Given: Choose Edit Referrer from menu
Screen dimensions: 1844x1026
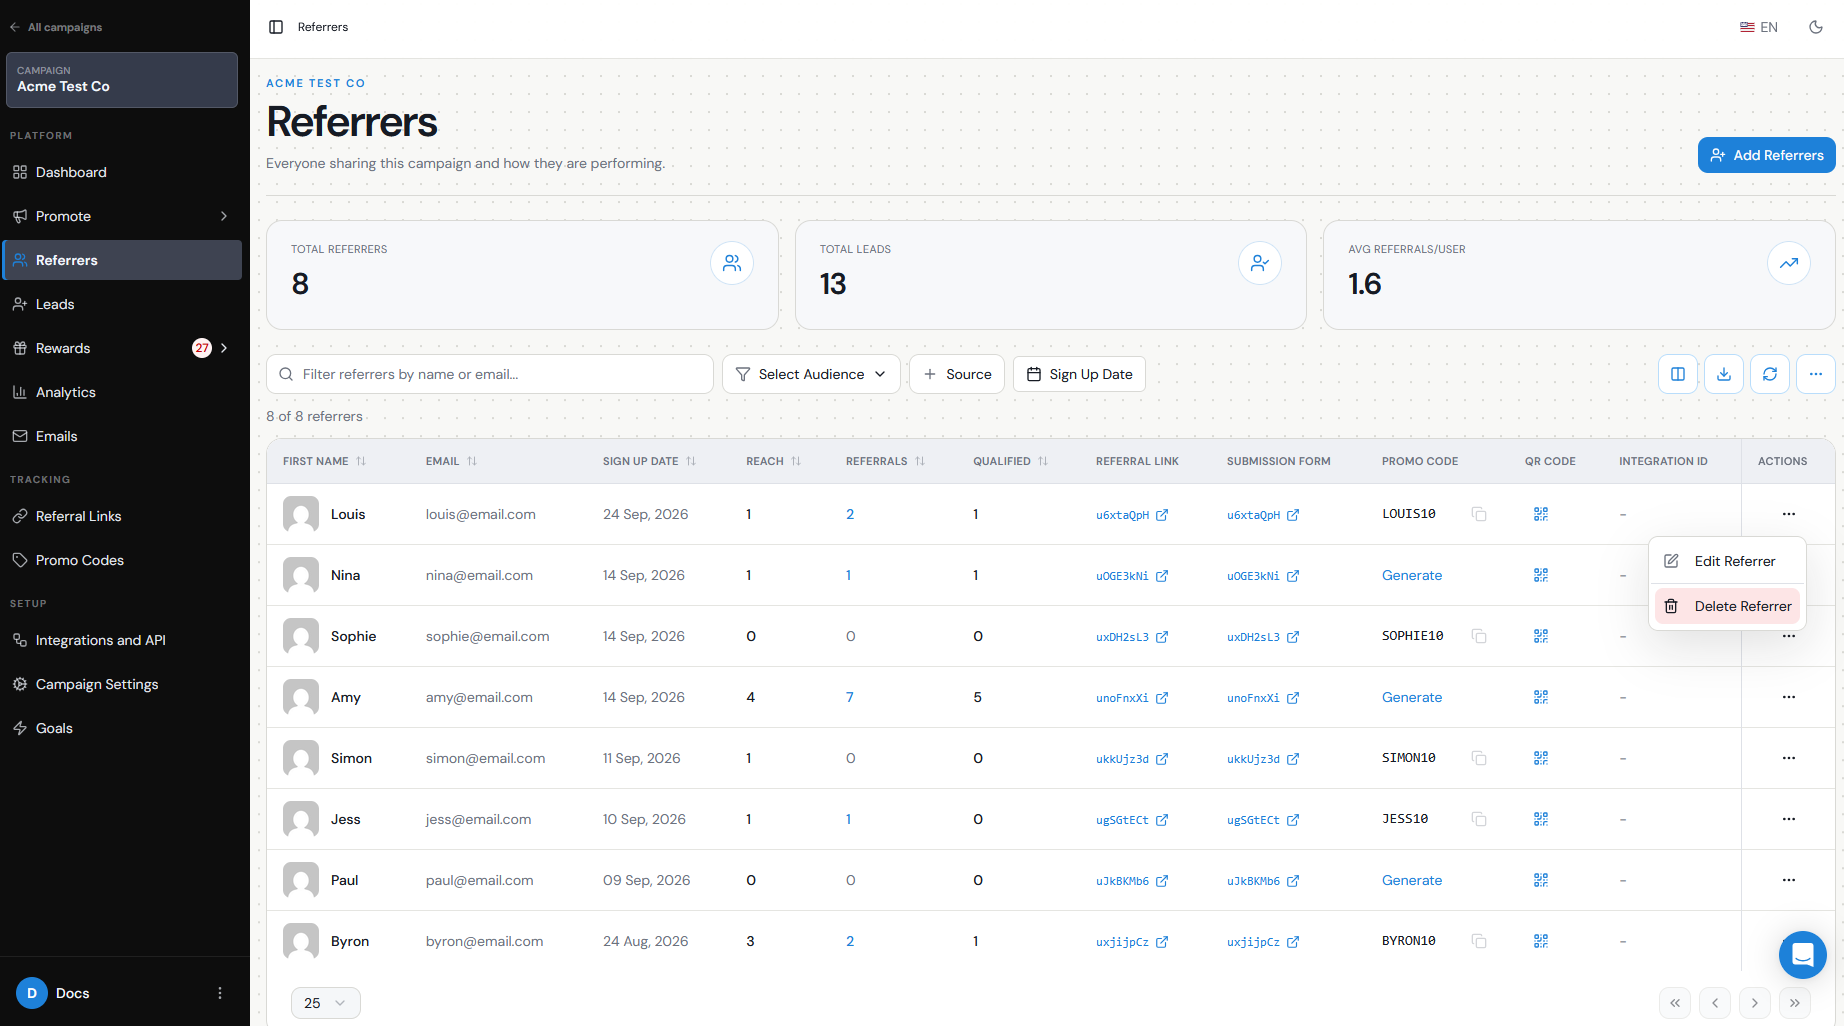Looking at the screenshot, I should coord(1727,561).
